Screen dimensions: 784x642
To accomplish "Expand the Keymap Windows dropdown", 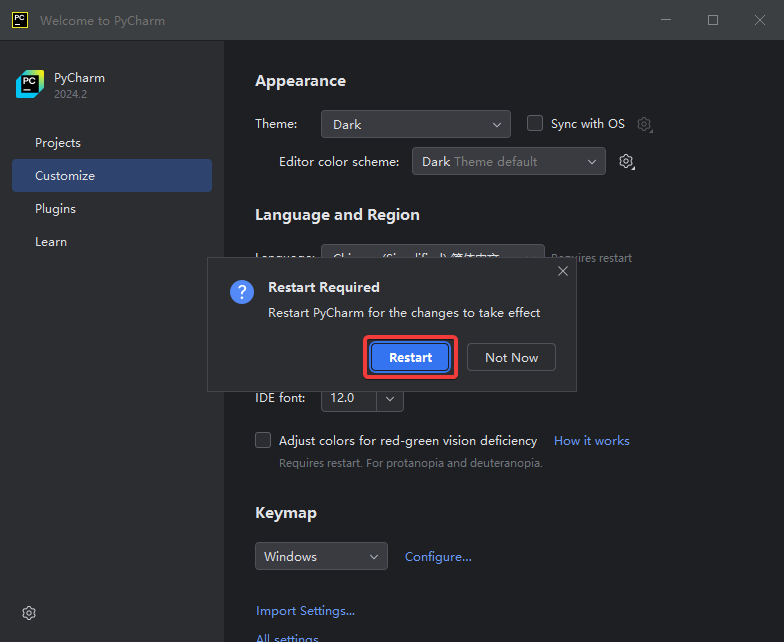I will [321, 556].
